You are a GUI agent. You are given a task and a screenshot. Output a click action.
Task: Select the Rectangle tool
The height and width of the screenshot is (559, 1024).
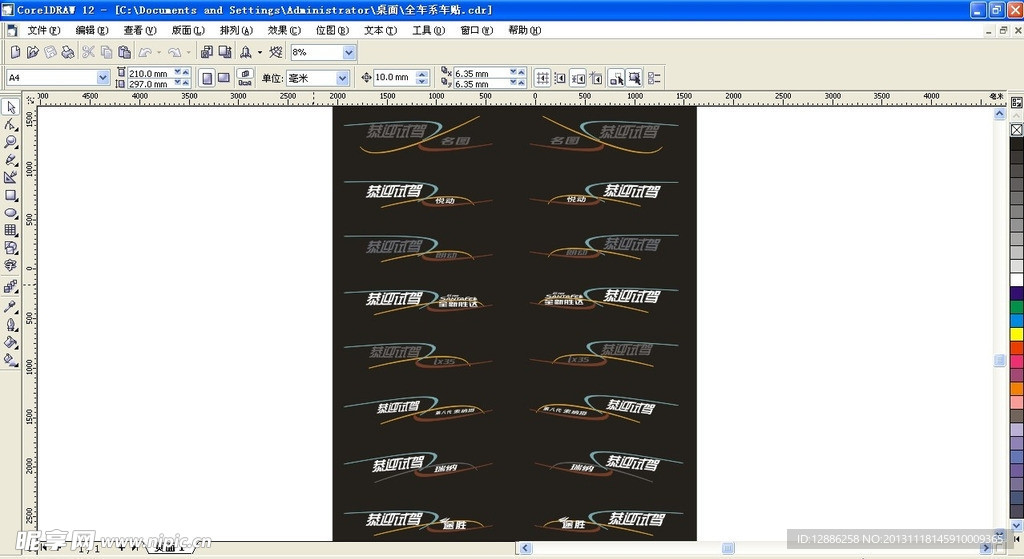pyautogui.click(x=10, y=195)
